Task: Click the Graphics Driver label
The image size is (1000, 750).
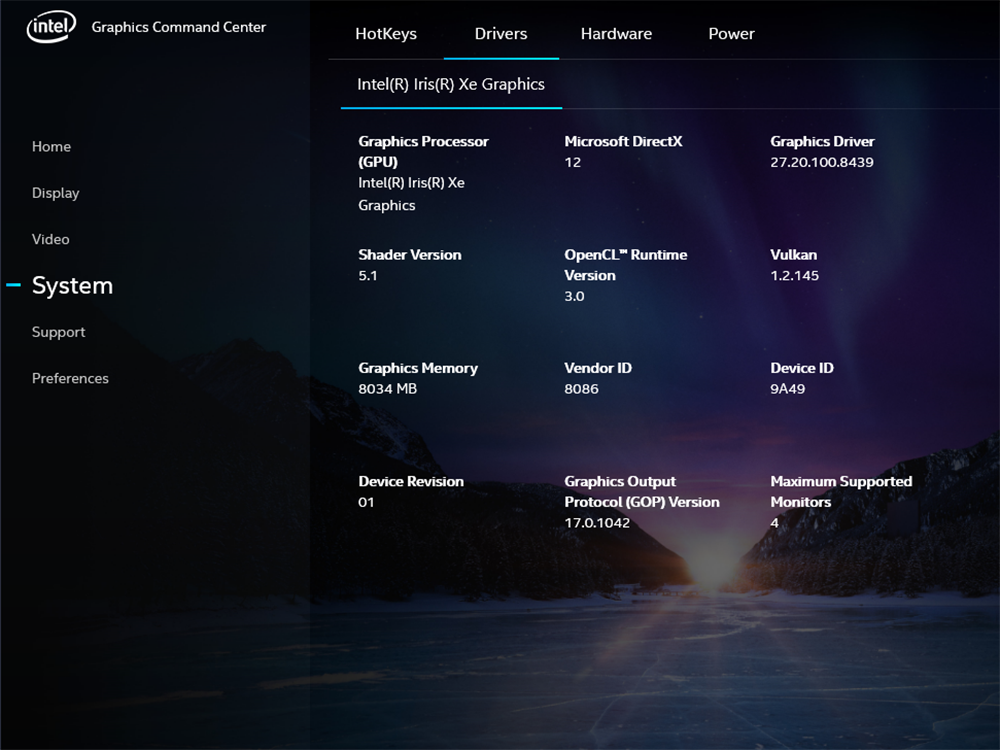Action: 822,142
